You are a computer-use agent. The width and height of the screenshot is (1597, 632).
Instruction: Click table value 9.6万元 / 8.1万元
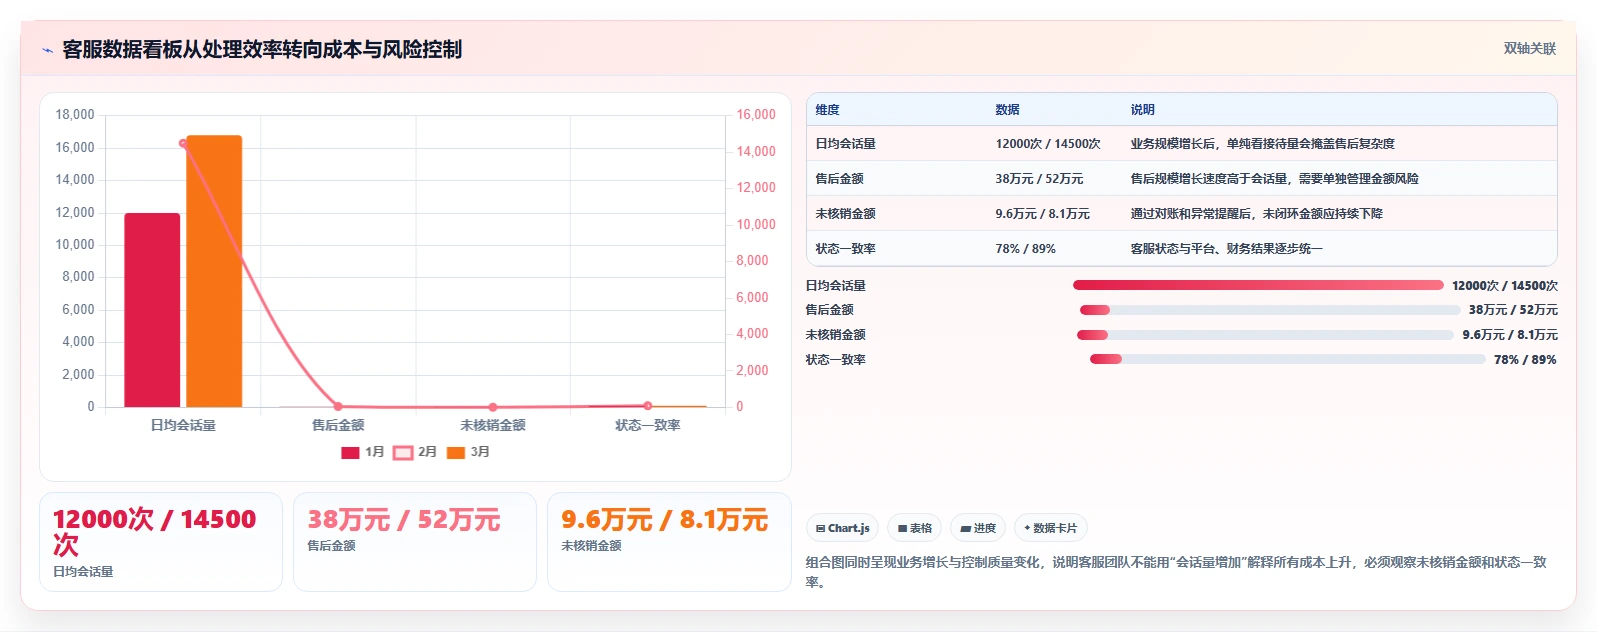tap(1042, 214)
